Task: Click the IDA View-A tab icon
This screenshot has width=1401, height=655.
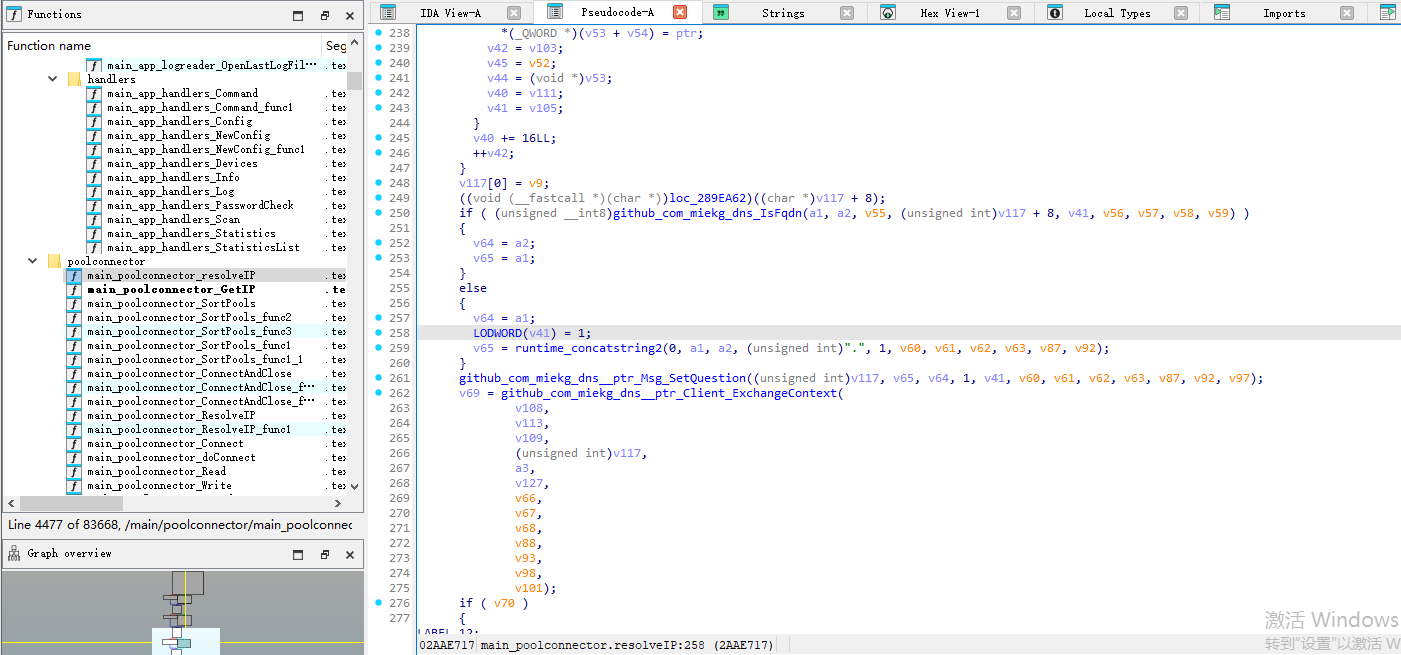Action: pos(388,13)
